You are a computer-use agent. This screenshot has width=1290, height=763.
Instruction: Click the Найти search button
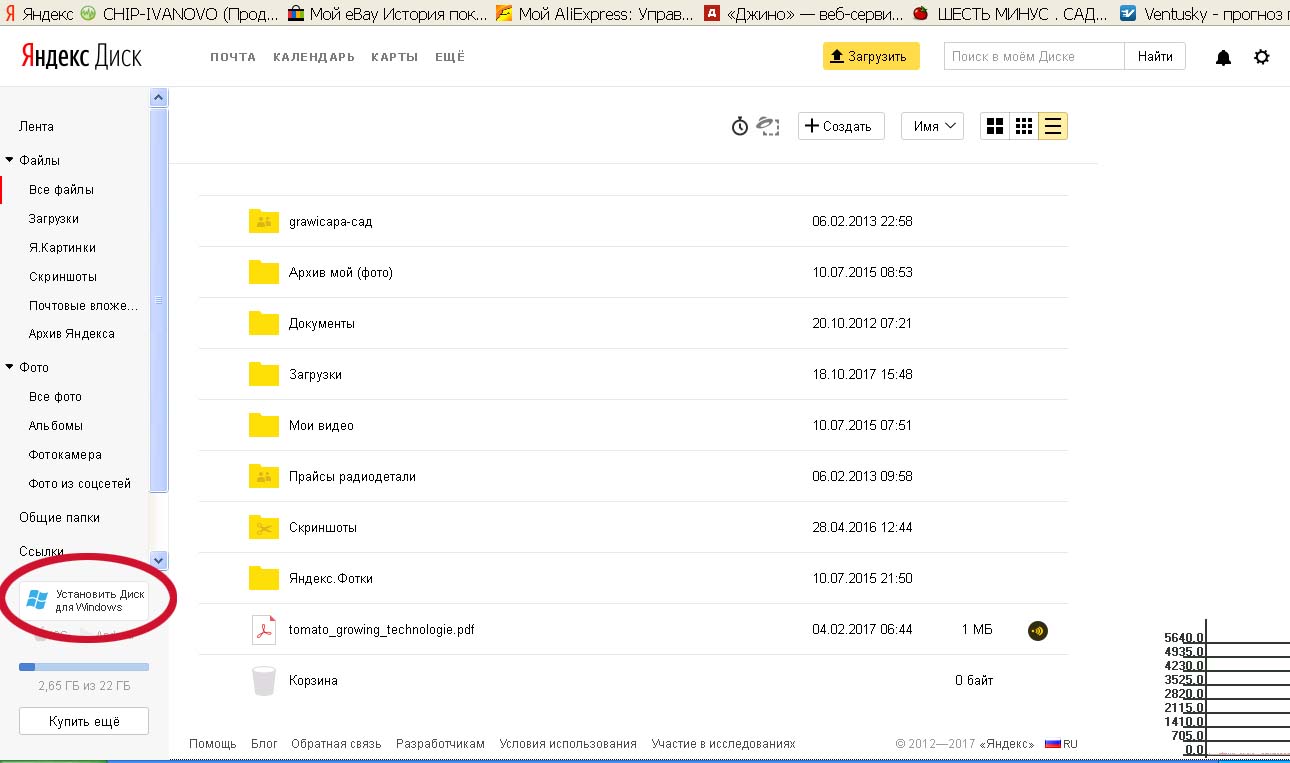pos(1155,56)
